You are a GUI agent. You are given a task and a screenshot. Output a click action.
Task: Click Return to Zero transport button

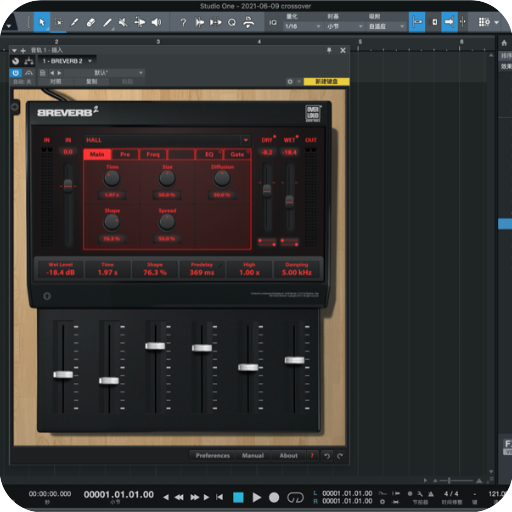point(219,497)
